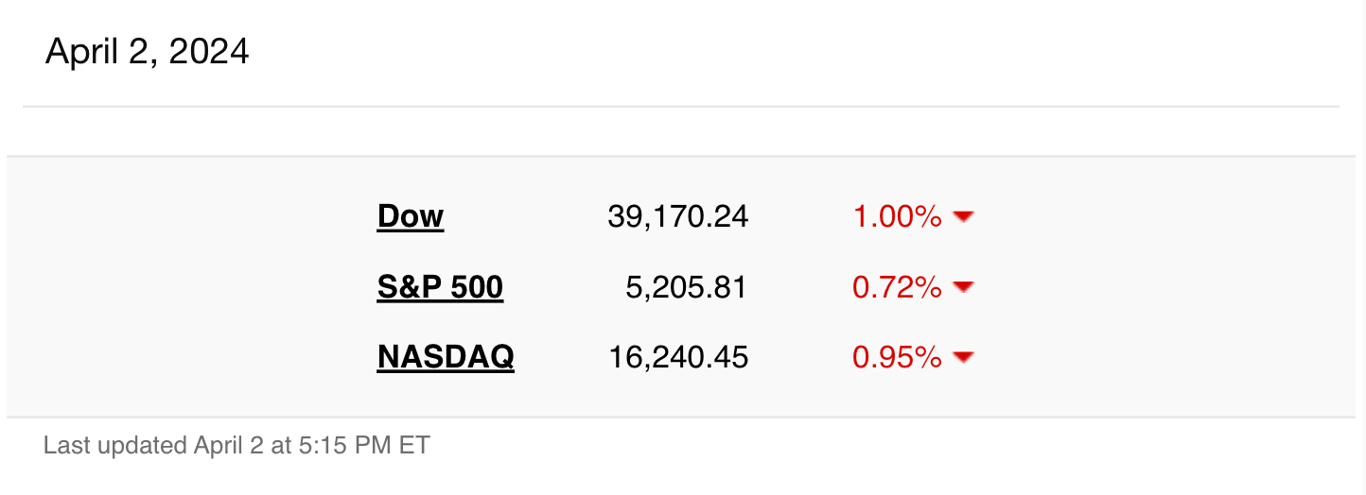Click the April 2, 2024 date heading
This screenshot has height=495, width=1366.
pyautogui.click(x=147, y=51)
